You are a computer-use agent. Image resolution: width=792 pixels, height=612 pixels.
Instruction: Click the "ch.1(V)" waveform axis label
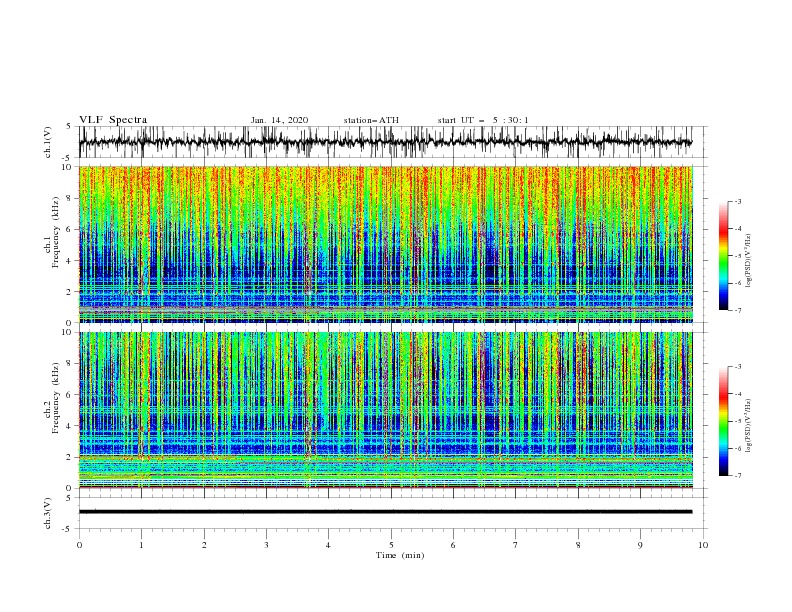coord(48,142)
